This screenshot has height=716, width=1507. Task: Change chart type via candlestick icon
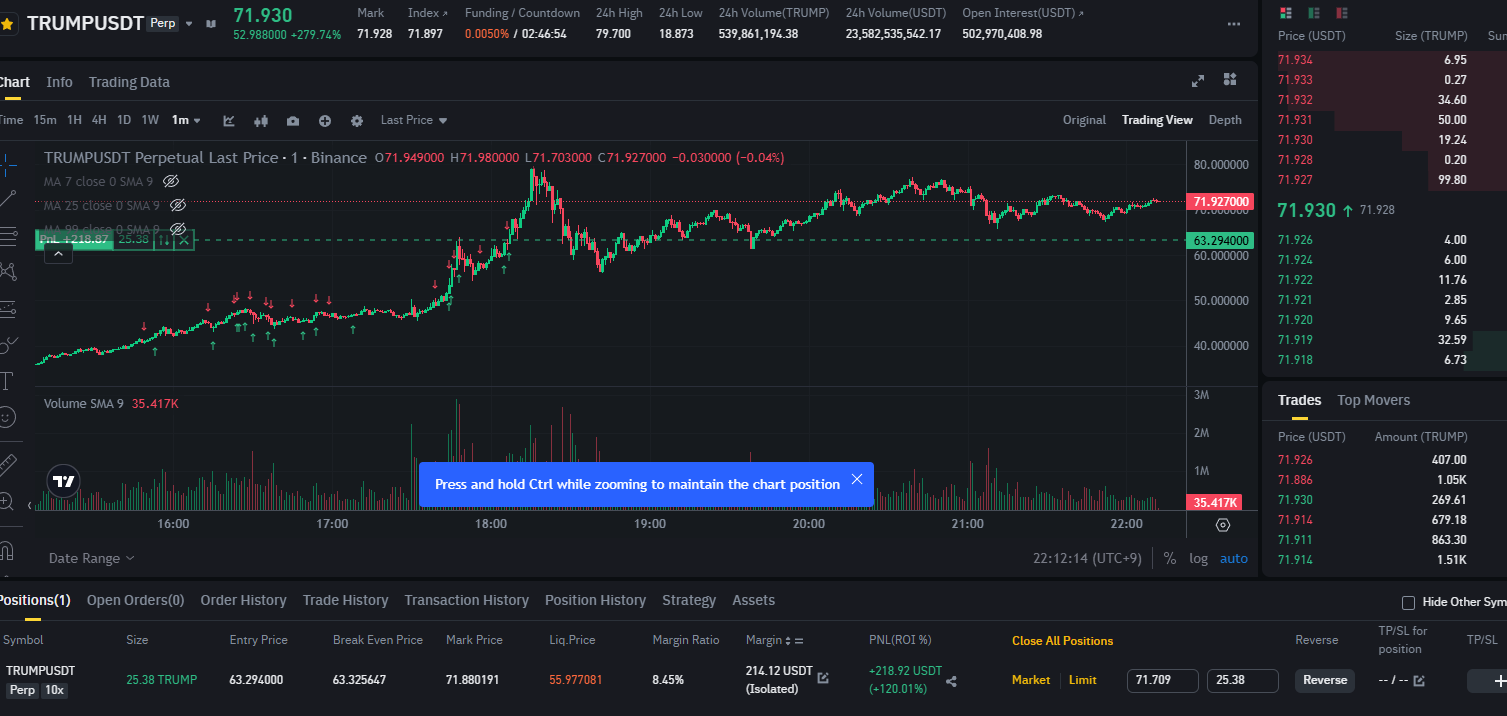point(261,121)
